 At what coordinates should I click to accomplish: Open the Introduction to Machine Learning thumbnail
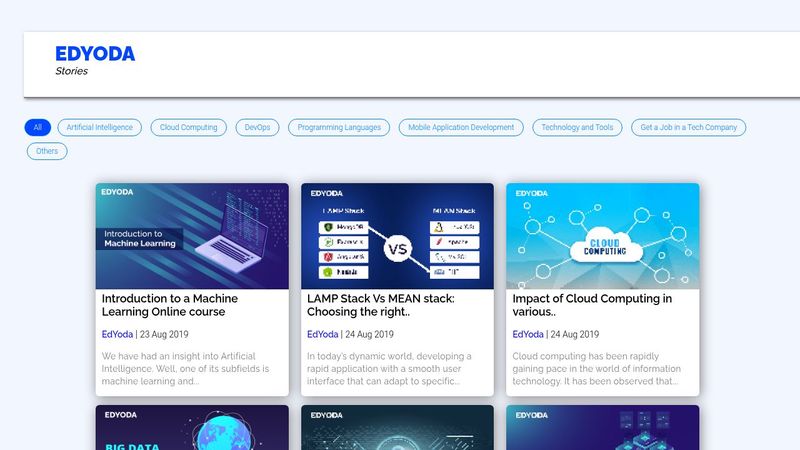point(192,236)
